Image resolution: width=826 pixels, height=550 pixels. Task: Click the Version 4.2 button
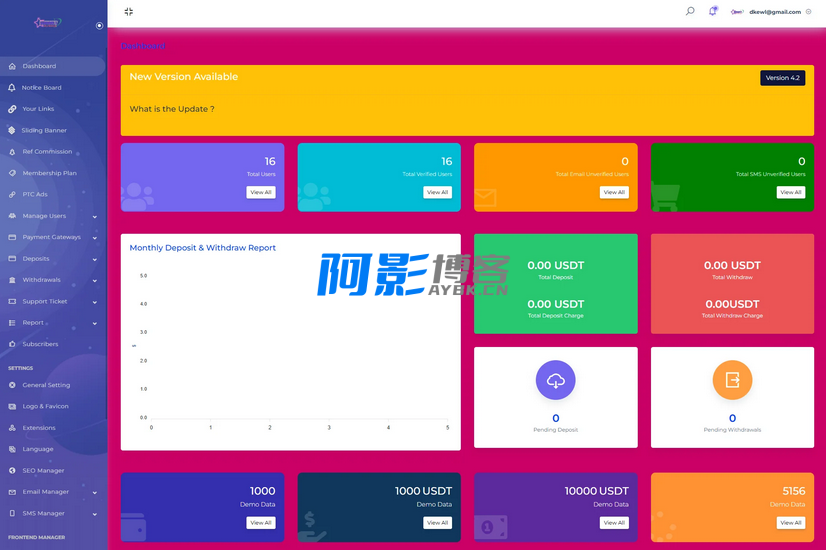tap(782, 78)
